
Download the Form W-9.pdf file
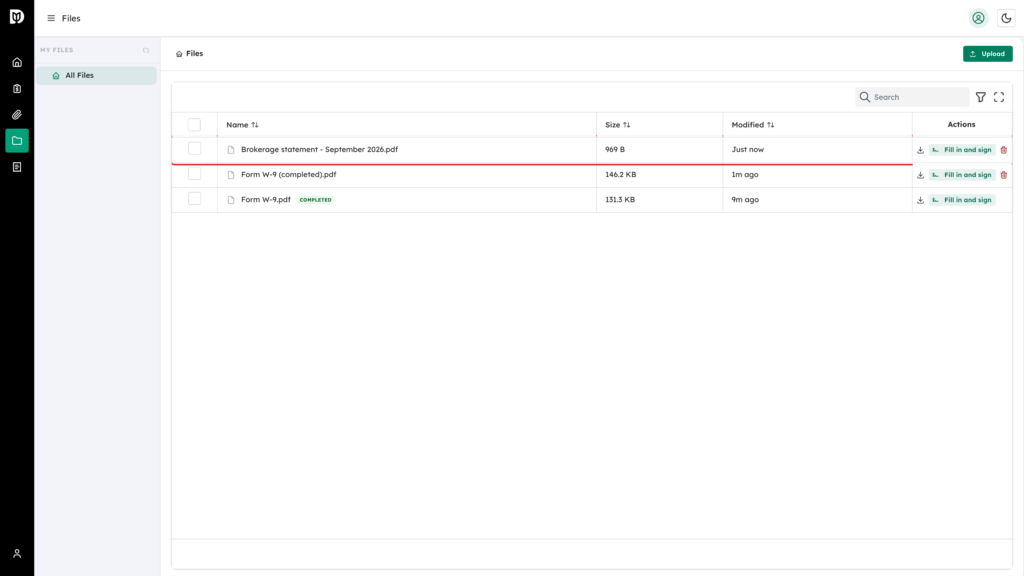[920, 200]
